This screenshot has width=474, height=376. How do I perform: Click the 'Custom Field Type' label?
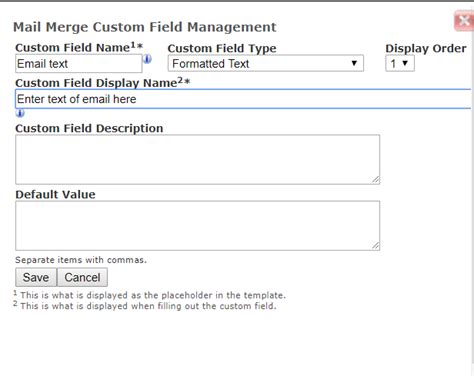222,48
